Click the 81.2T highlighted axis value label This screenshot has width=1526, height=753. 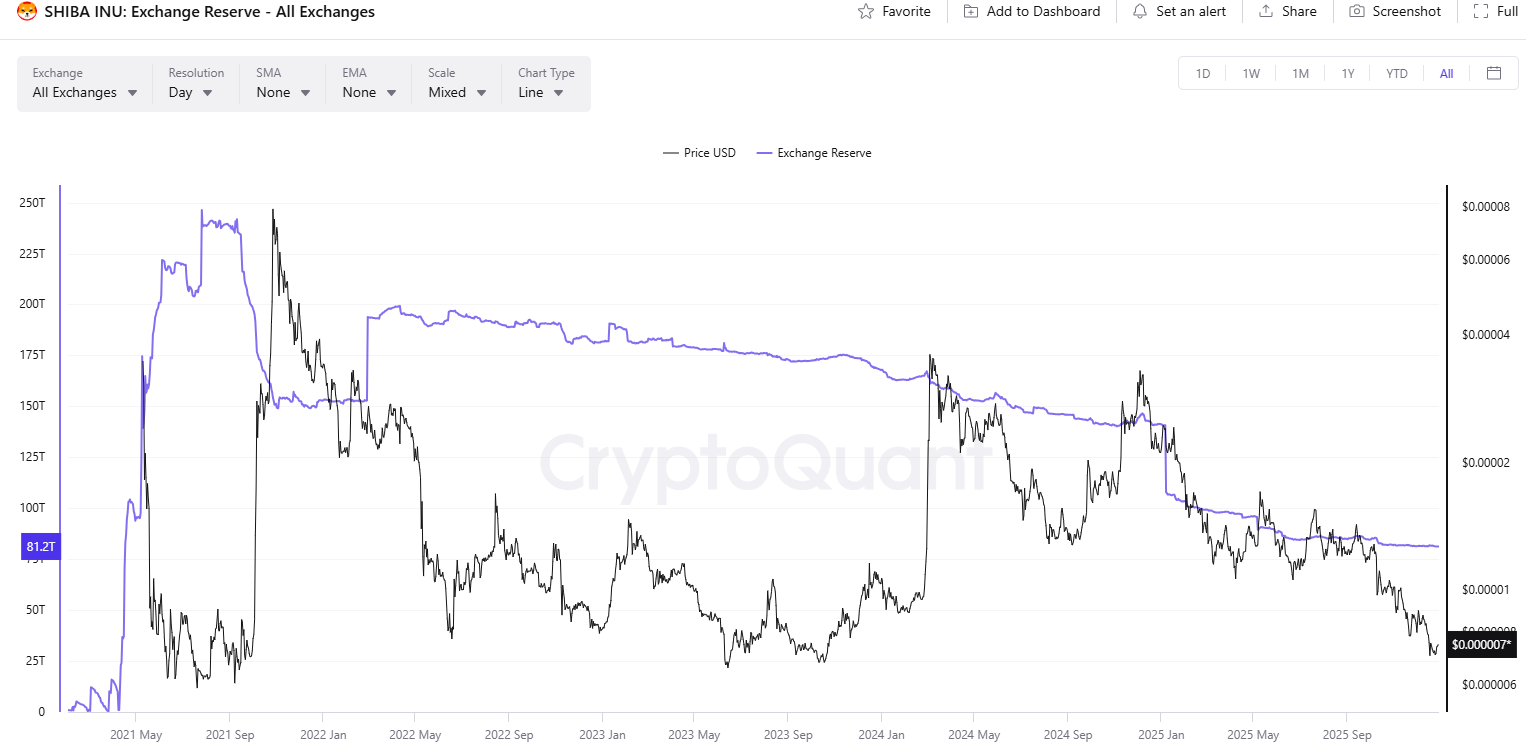click(x=41, y=546)
